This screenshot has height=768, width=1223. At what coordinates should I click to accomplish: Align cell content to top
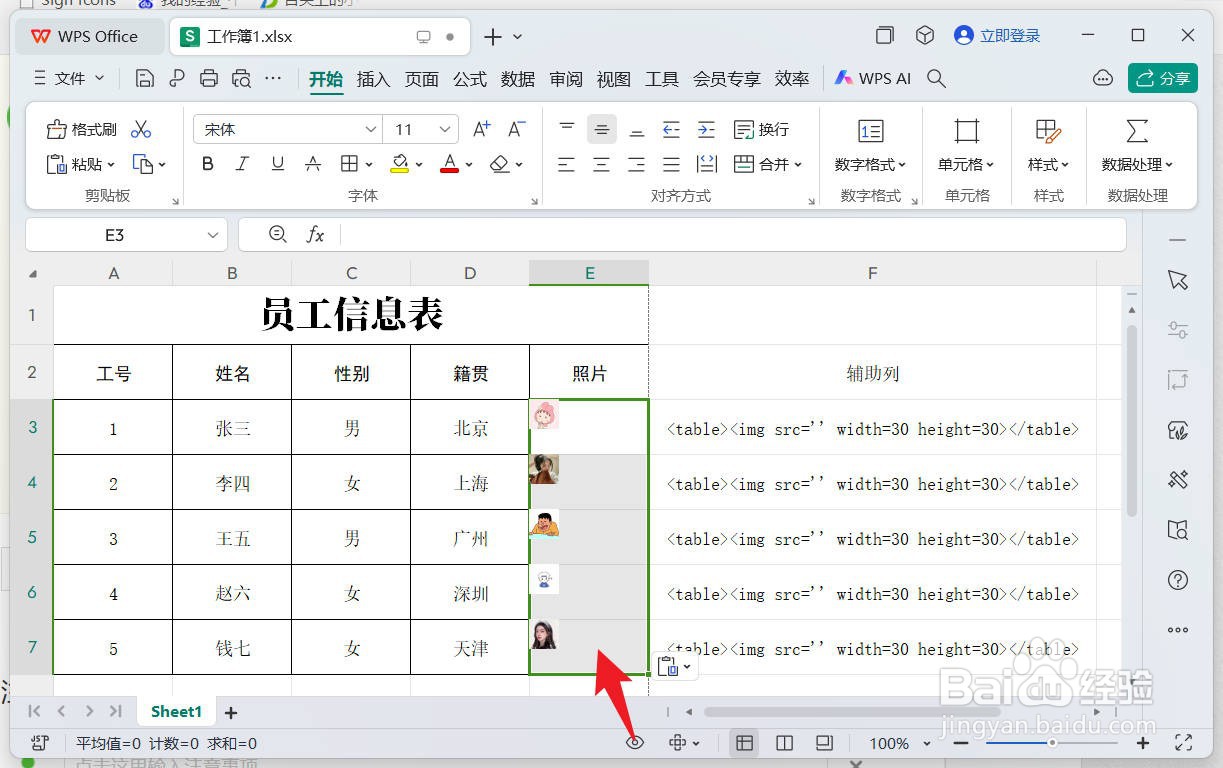coord(567,129)
